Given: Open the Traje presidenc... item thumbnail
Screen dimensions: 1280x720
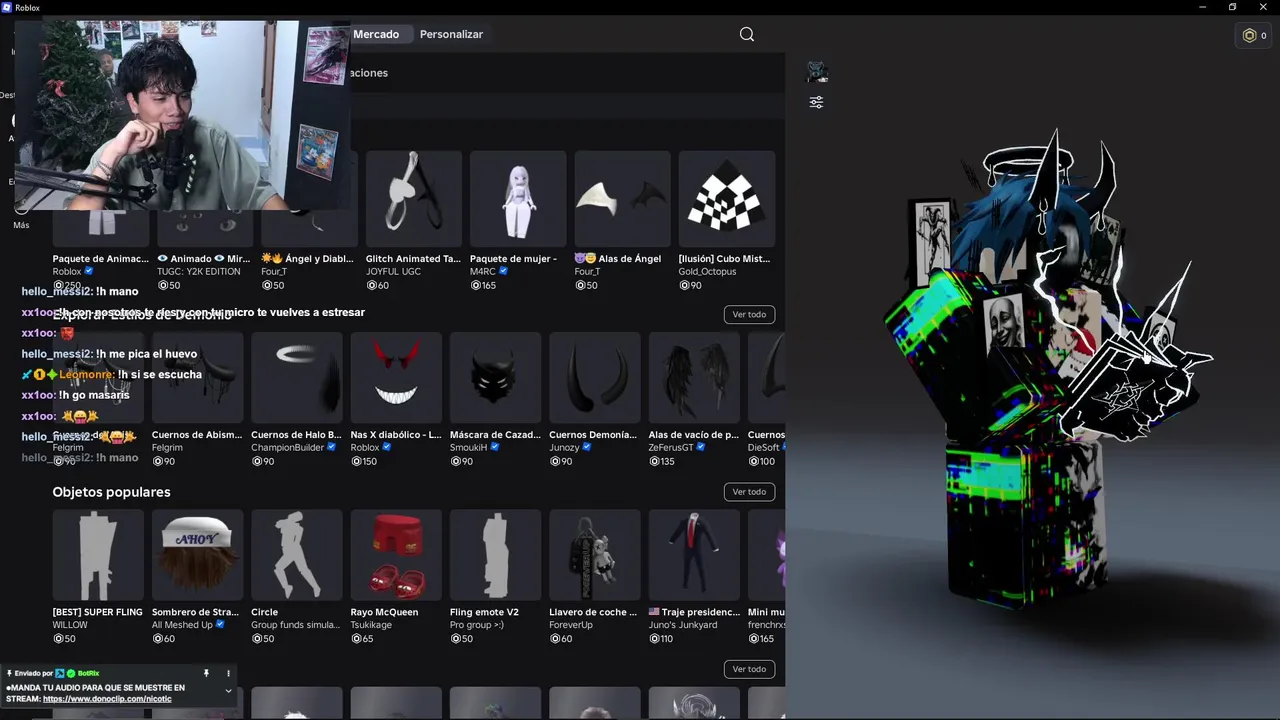Looking at the screenshot, I should coord(694,555).
